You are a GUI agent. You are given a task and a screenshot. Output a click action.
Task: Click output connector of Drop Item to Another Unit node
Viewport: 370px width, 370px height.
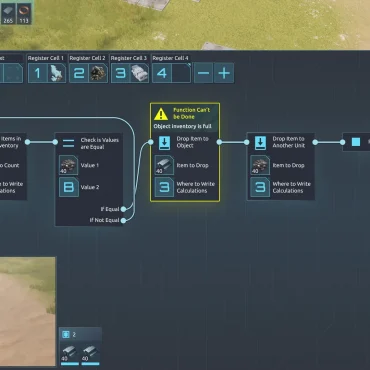pos(315,142)
